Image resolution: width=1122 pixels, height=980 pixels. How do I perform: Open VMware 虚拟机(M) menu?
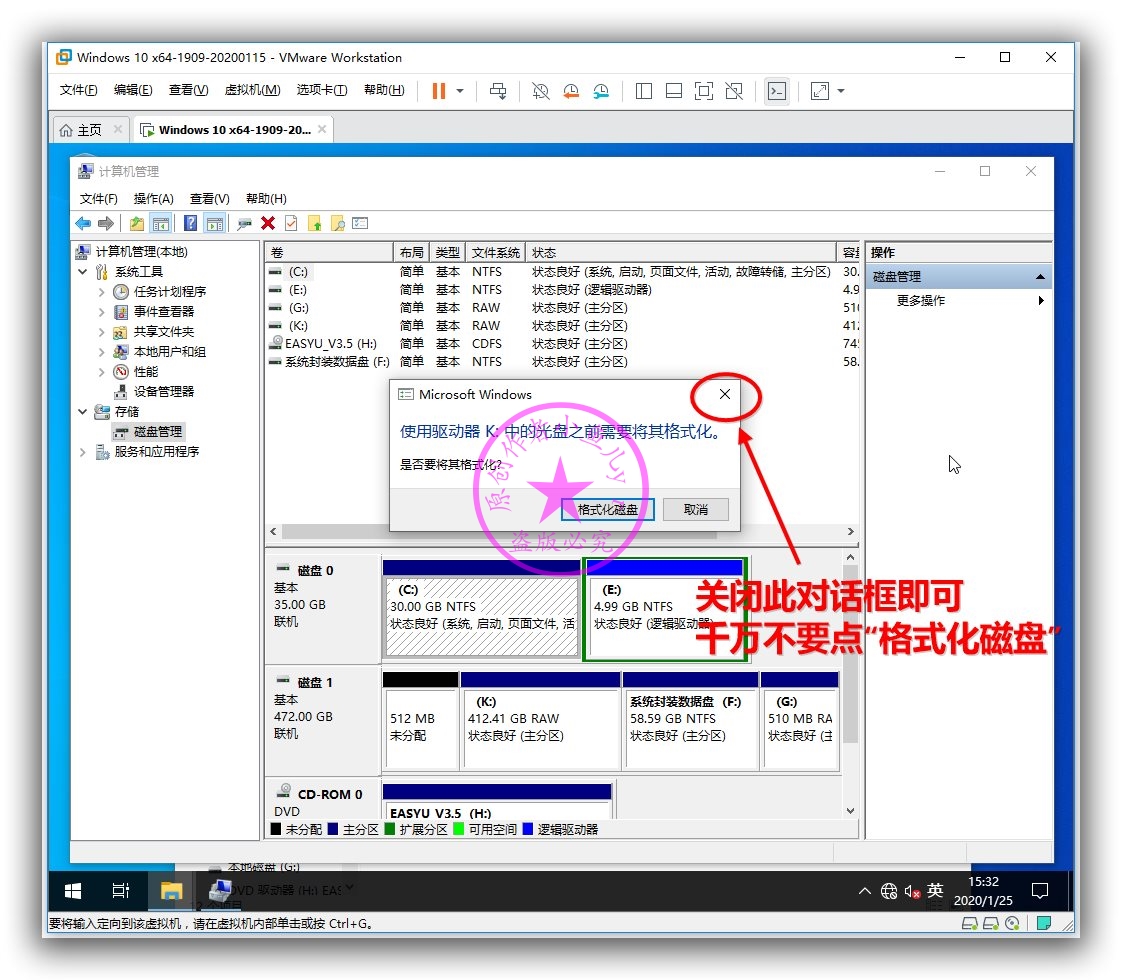[253, 90]
